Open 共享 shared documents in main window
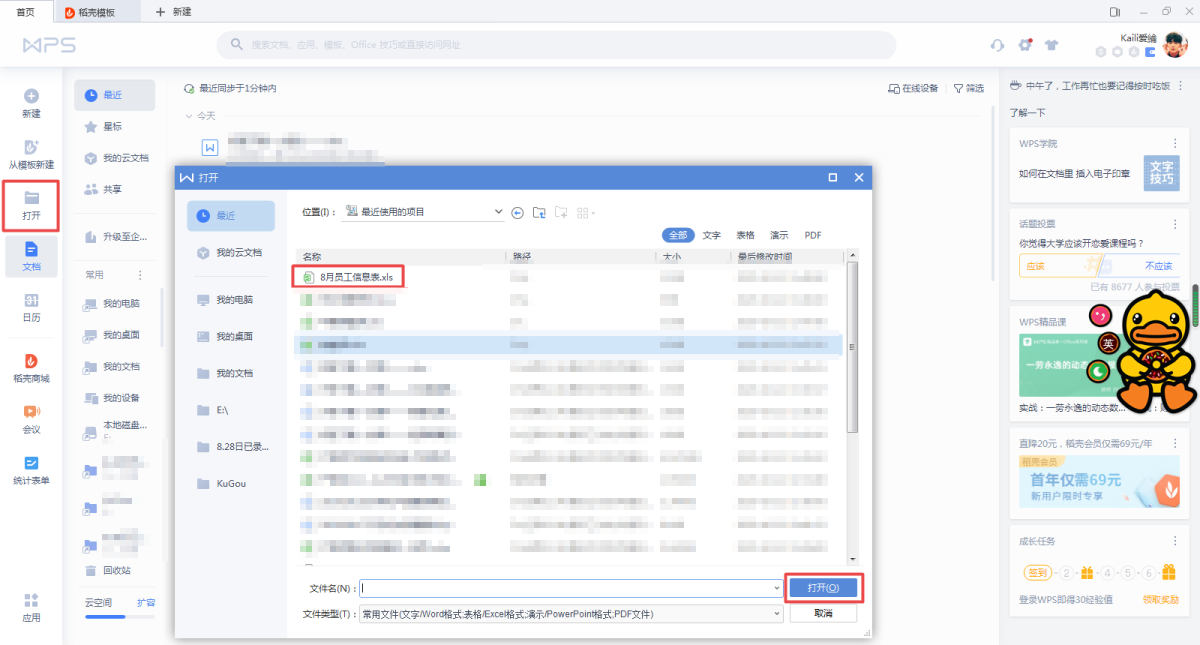Viewport: 1200px width, 645px height. coord(114,189)
